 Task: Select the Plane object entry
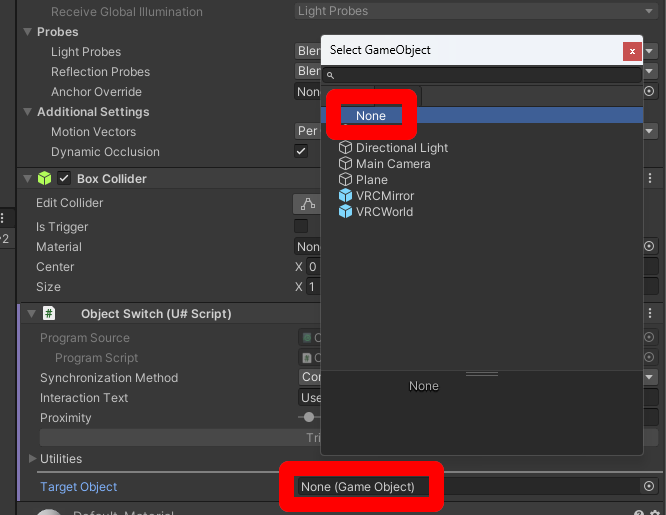[x=372, y=180]
